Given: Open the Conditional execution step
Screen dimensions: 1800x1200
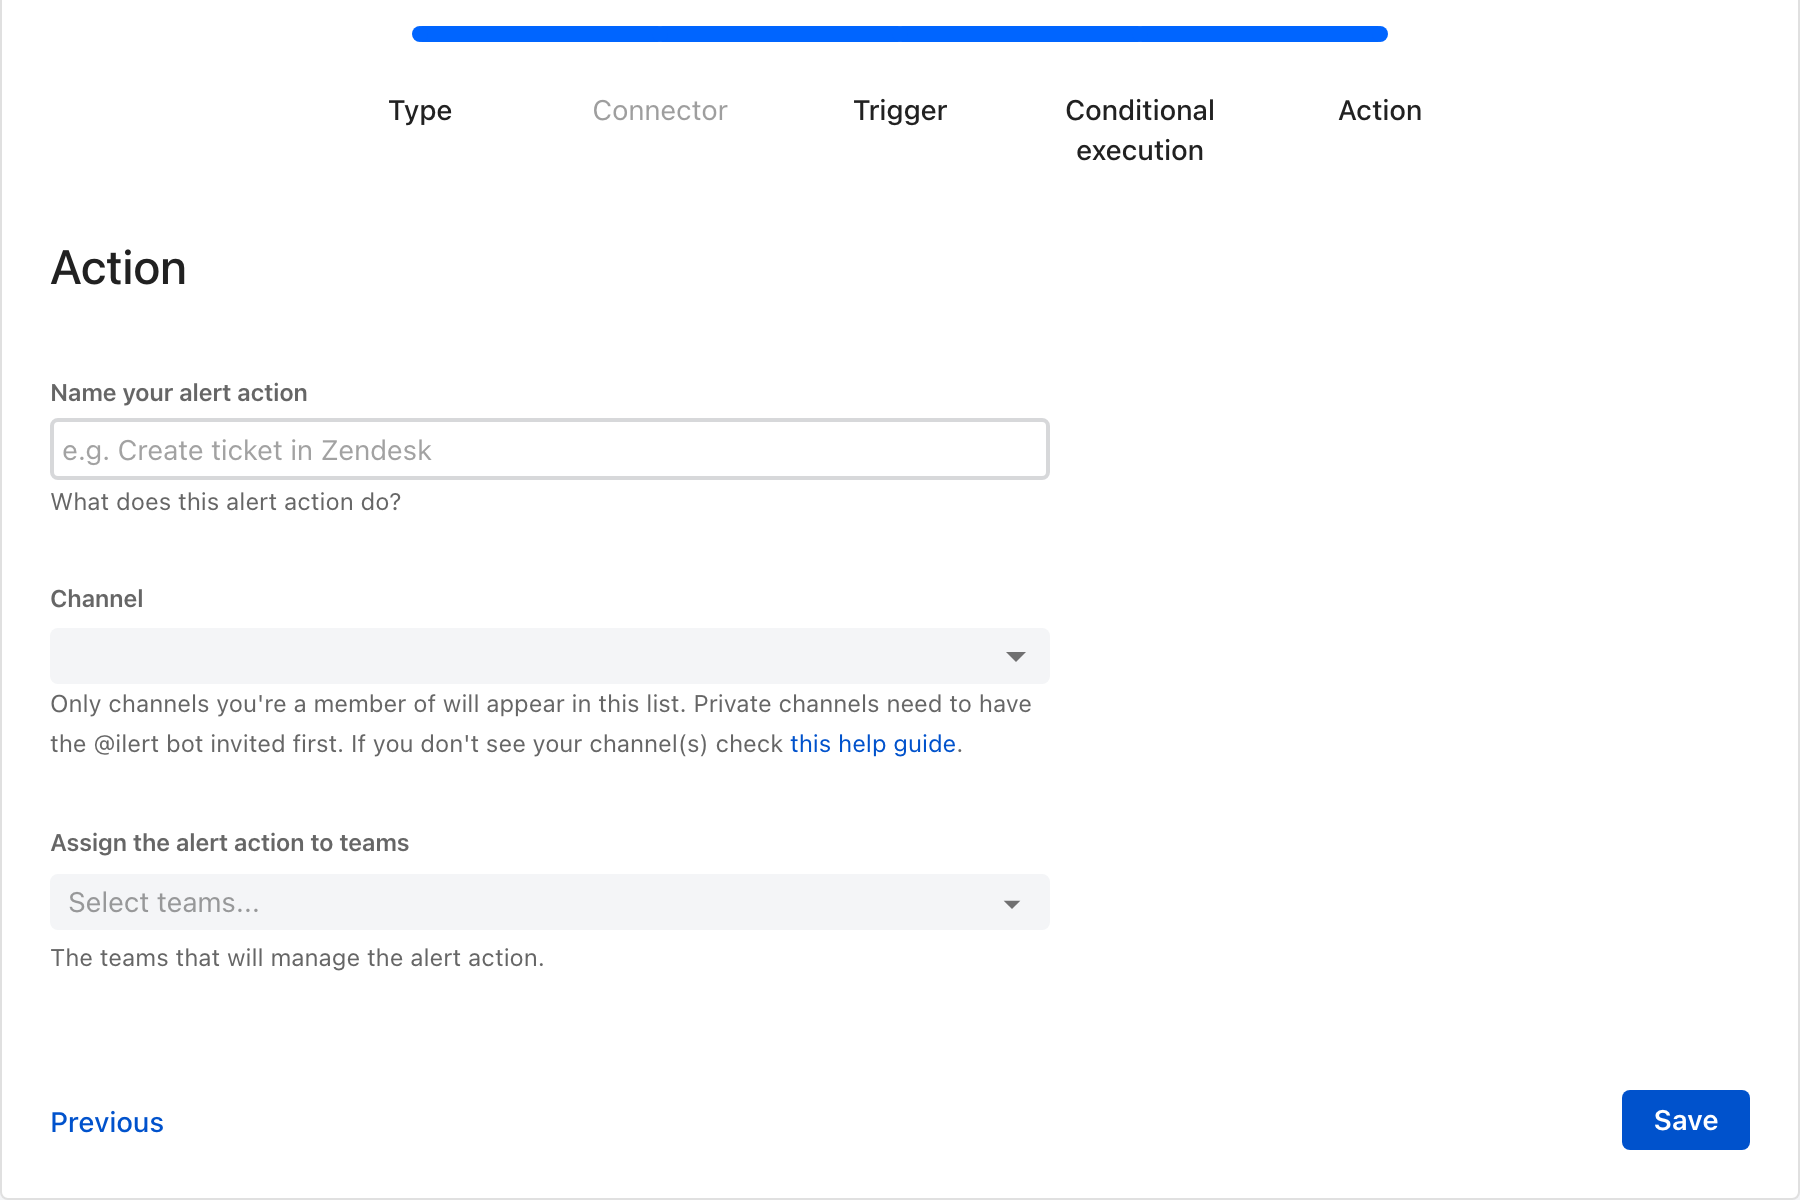Looking at the screenshot, I should pos(1140,130).
